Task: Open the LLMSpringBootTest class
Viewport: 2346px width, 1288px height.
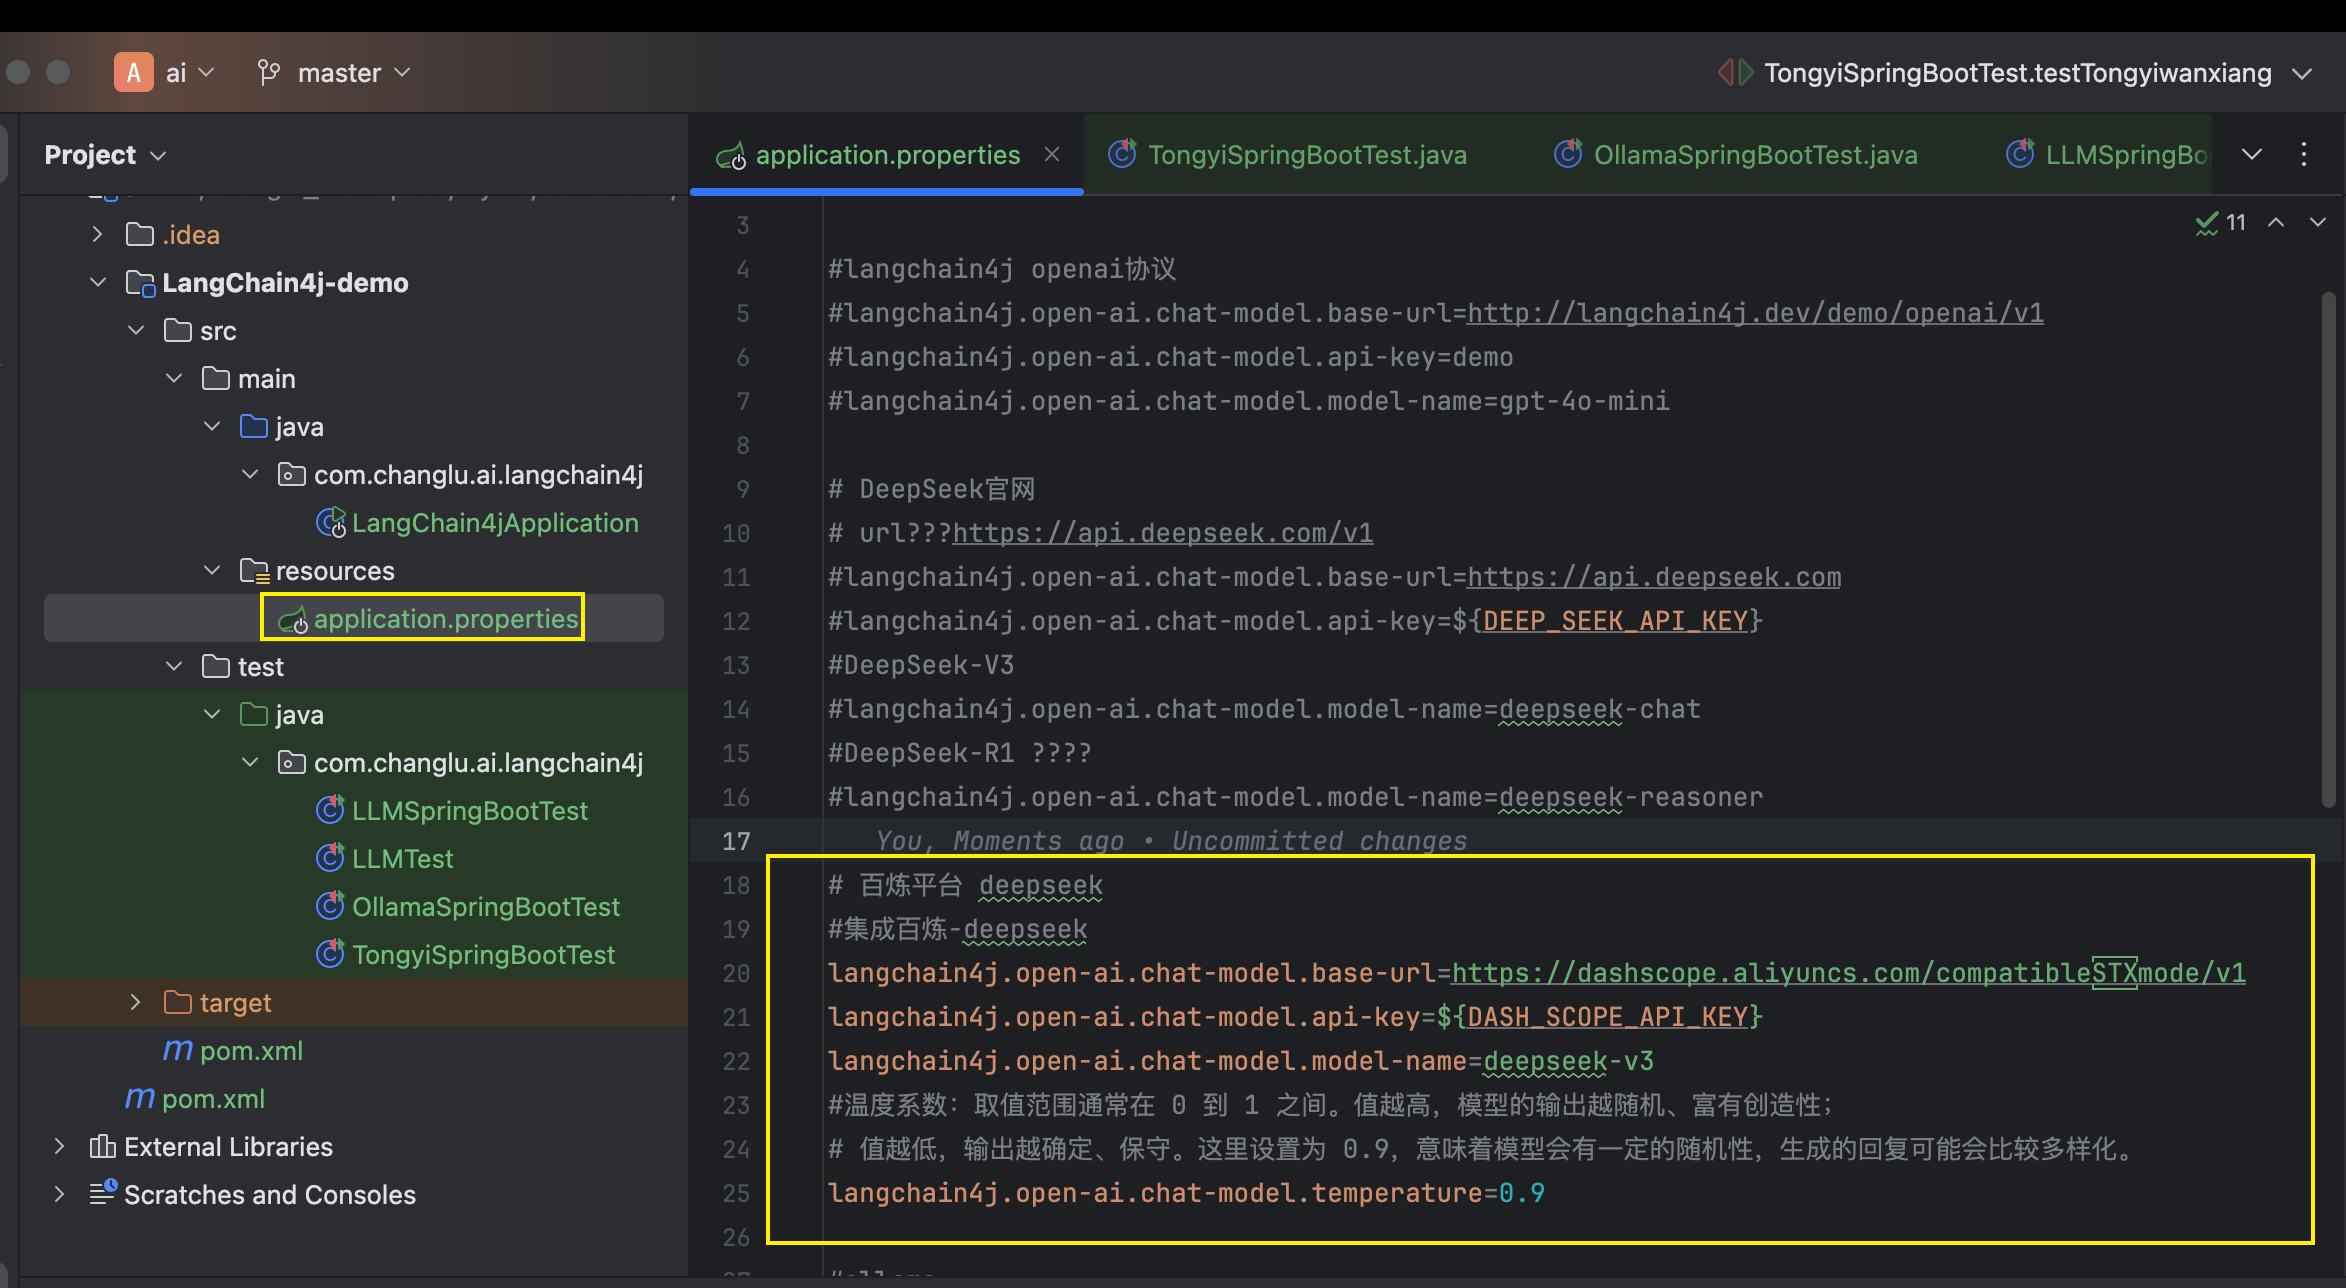Action: pos(452,811)
